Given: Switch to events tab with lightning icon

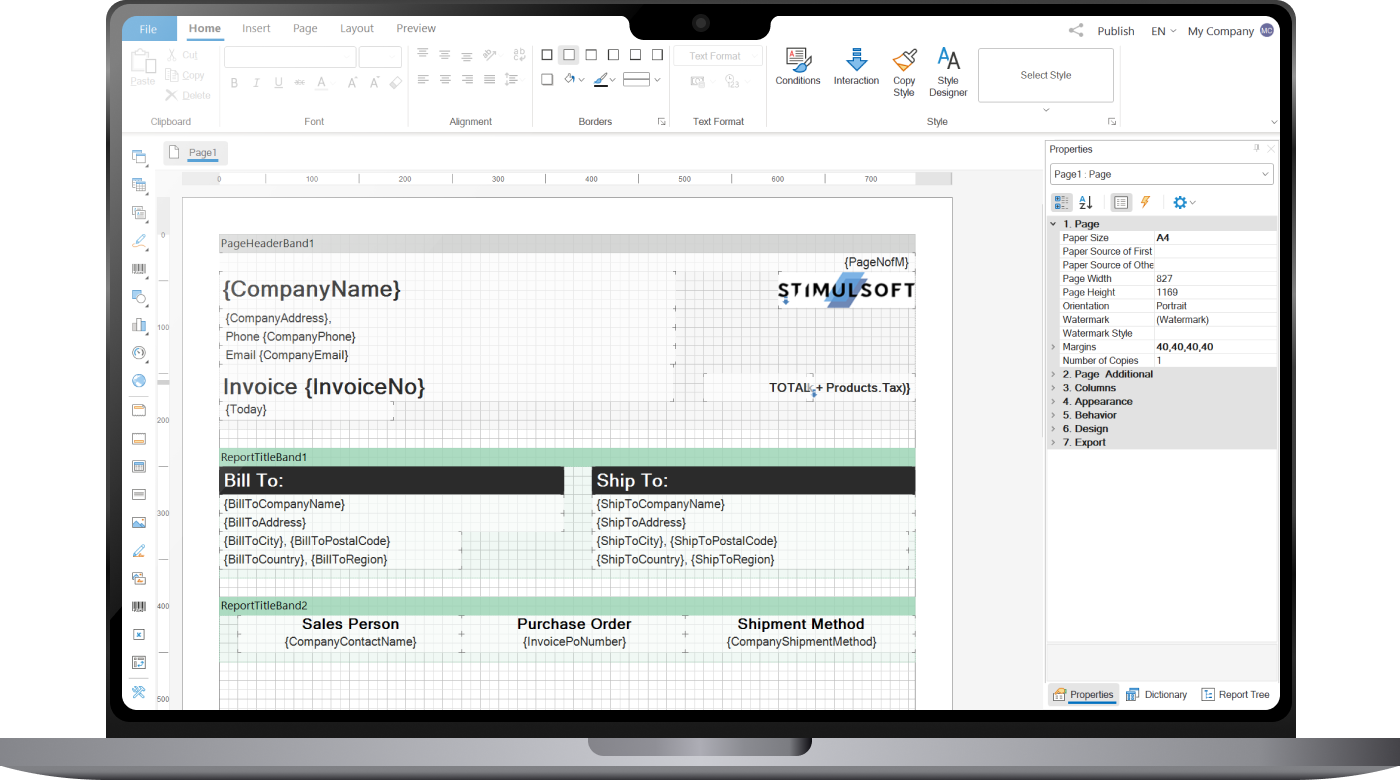Looking at the screenshot, I should [x=1146, y=202].
